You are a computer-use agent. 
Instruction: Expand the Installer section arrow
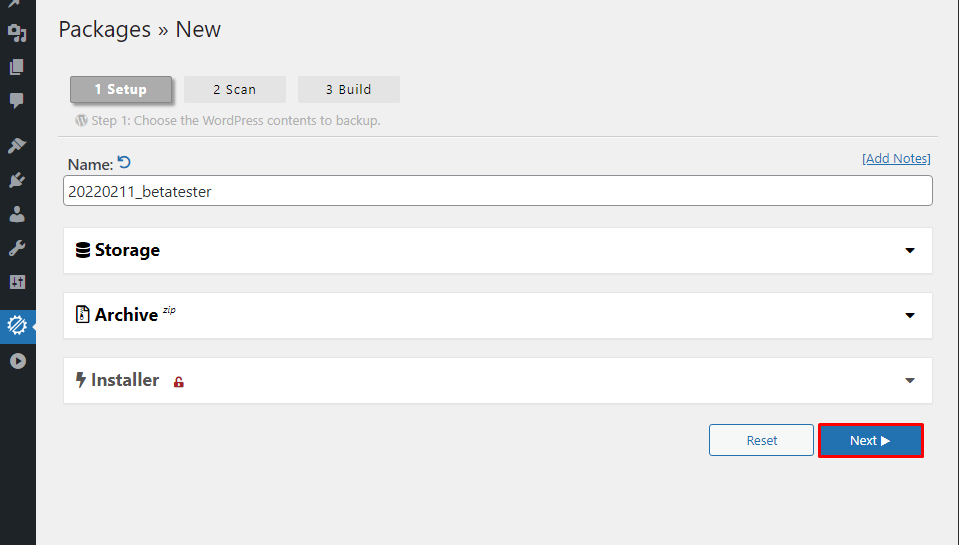pyautogui.click(x=910, y=381)
